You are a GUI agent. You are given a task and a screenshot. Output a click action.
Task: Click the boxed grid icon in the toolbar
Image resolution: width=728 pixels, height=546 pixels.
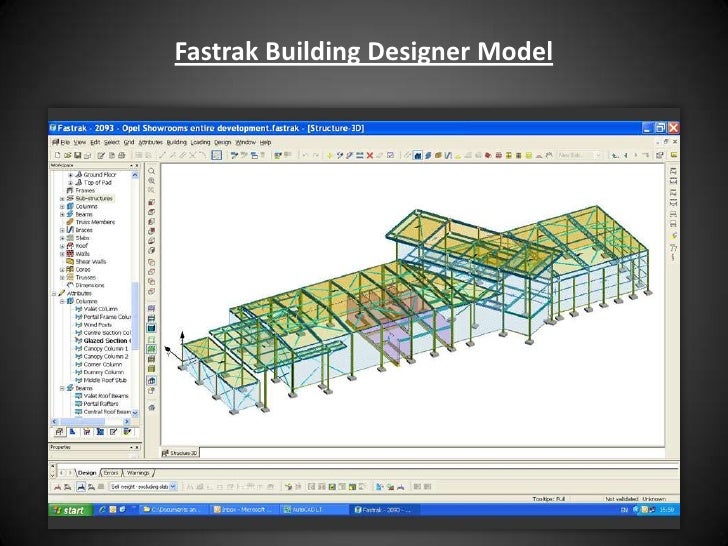click(x=216, y=155)
